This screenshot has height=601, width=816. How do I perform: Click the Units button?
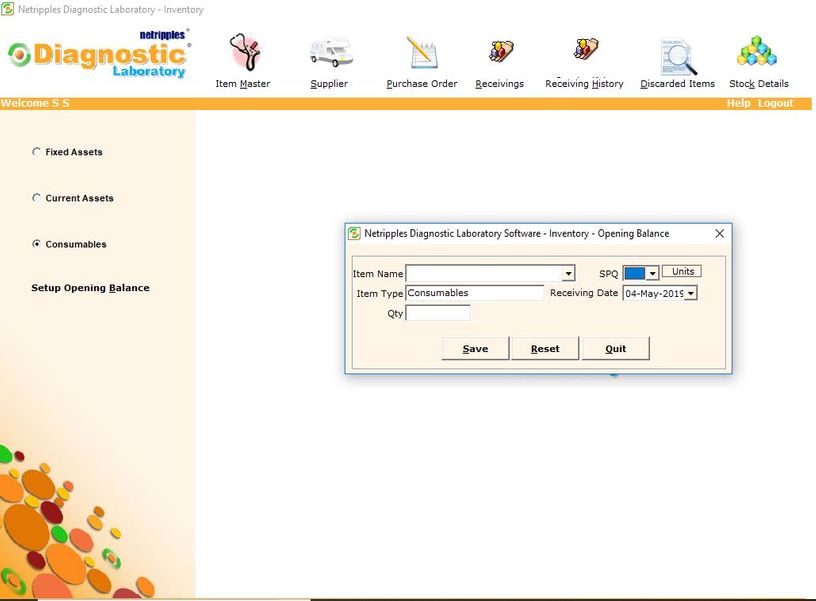click(x=682, y=272)
